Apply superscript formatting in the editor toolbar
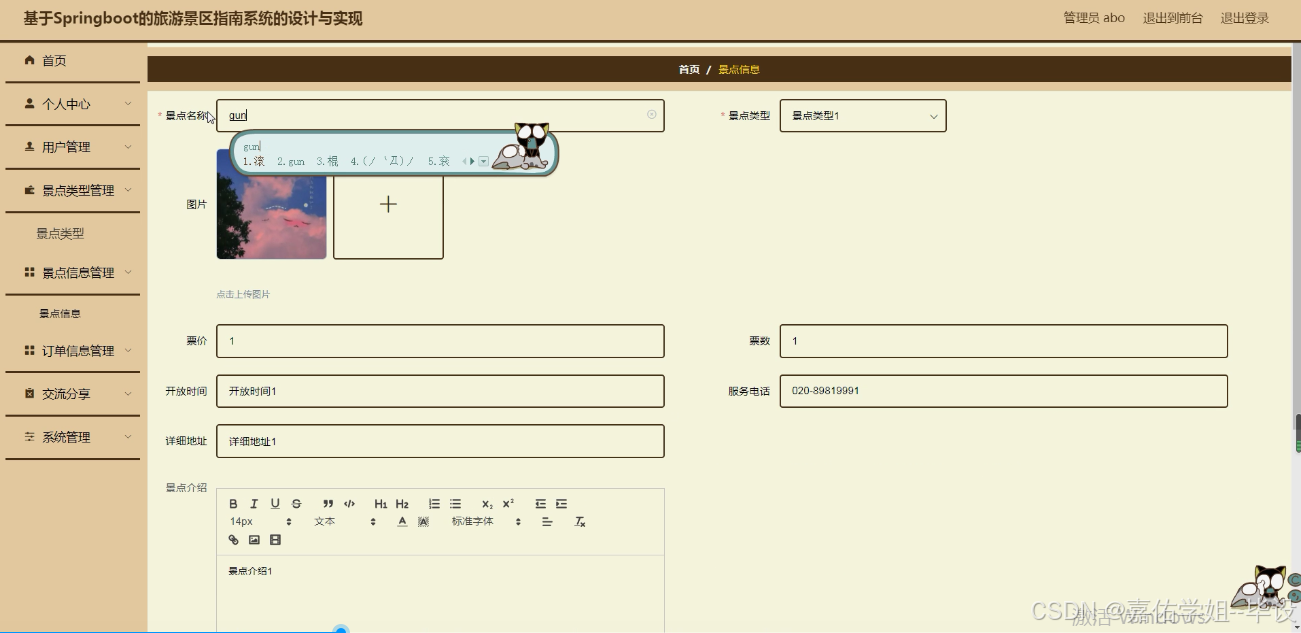 point(509,503)
